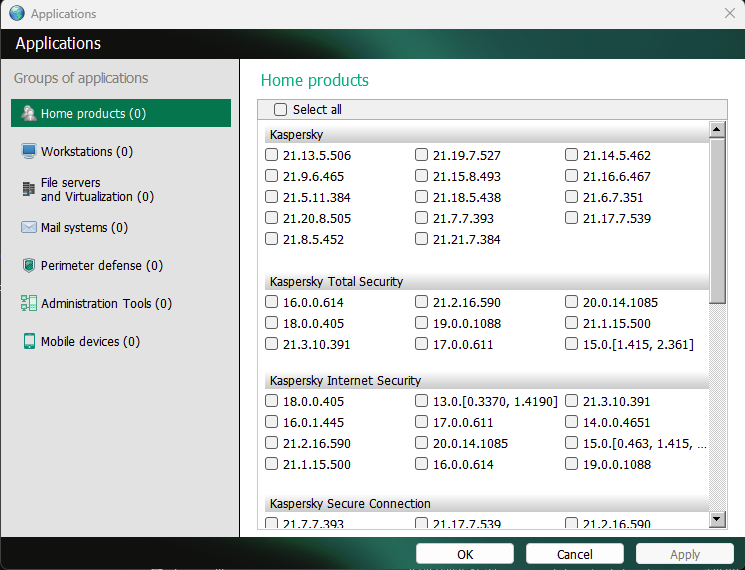Image resolution: width=745 pixels, height=570 pixels.
Task: Enable Total Security version 17.0.0.611
Action: [x=421, y=343]
